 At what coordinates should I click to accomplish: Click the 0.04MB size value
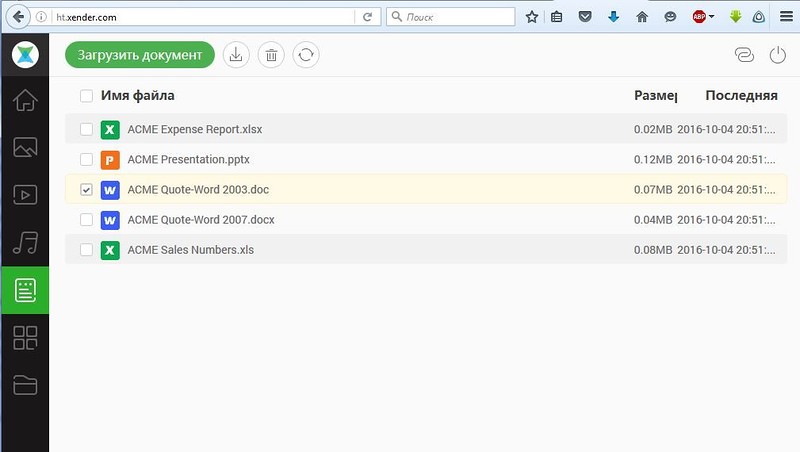point(653,220)
